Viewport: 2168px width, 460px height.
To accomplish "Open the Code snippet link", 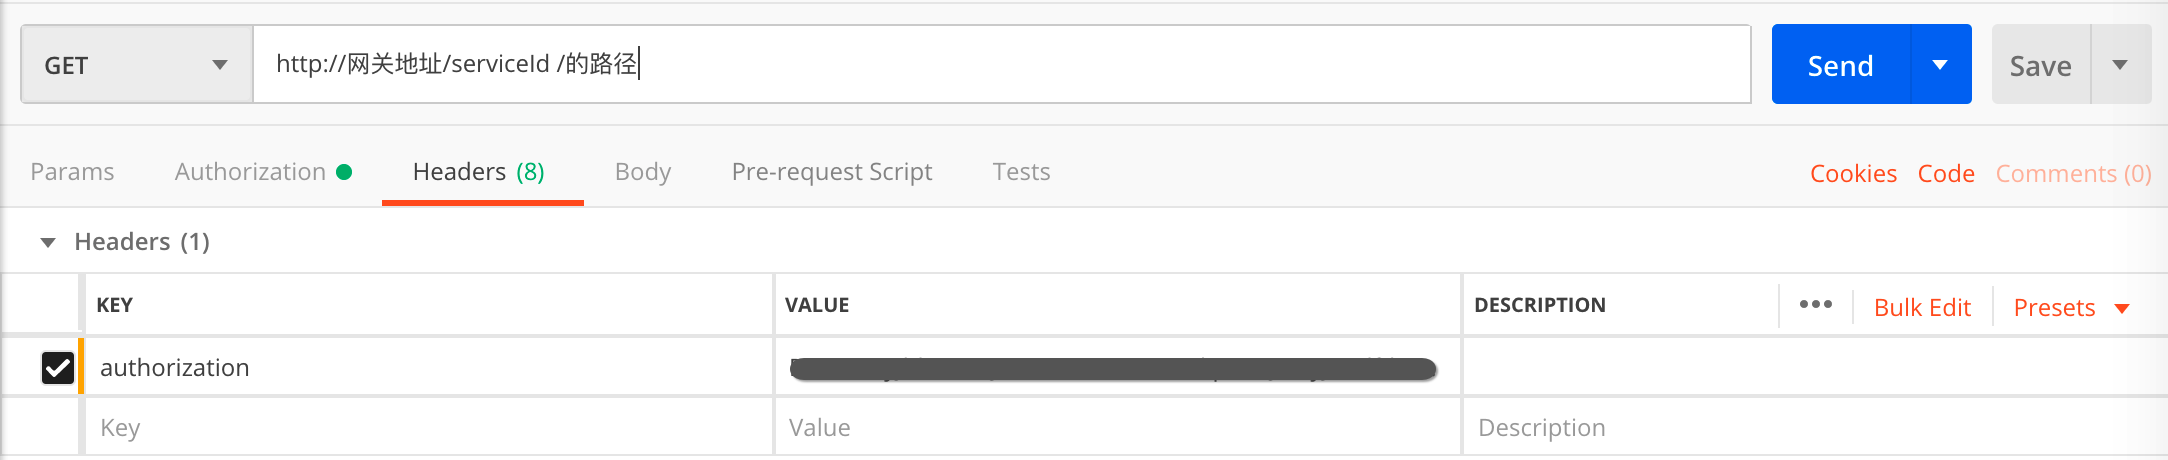I will click(x=1946, y=173).
